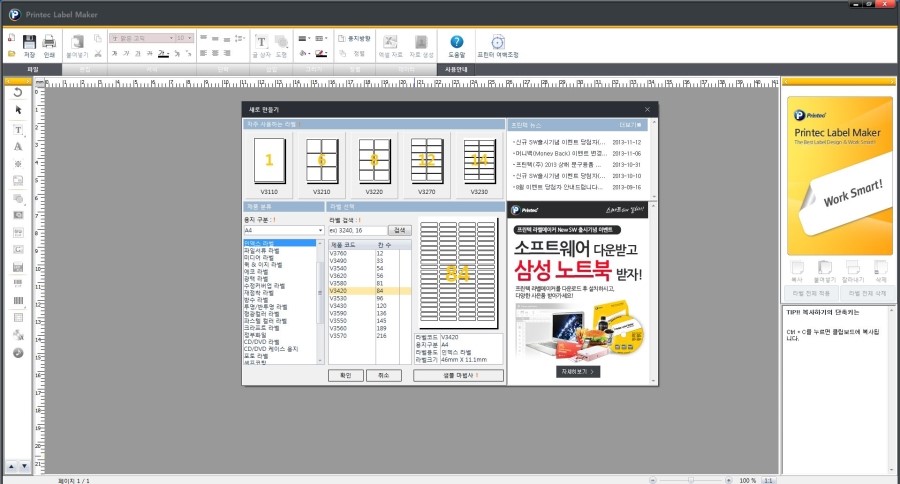Click the Print (인쇄) printer icon
Image resolution: width=900 pixels, height=484 pixels.
click(x=49, y=42)
